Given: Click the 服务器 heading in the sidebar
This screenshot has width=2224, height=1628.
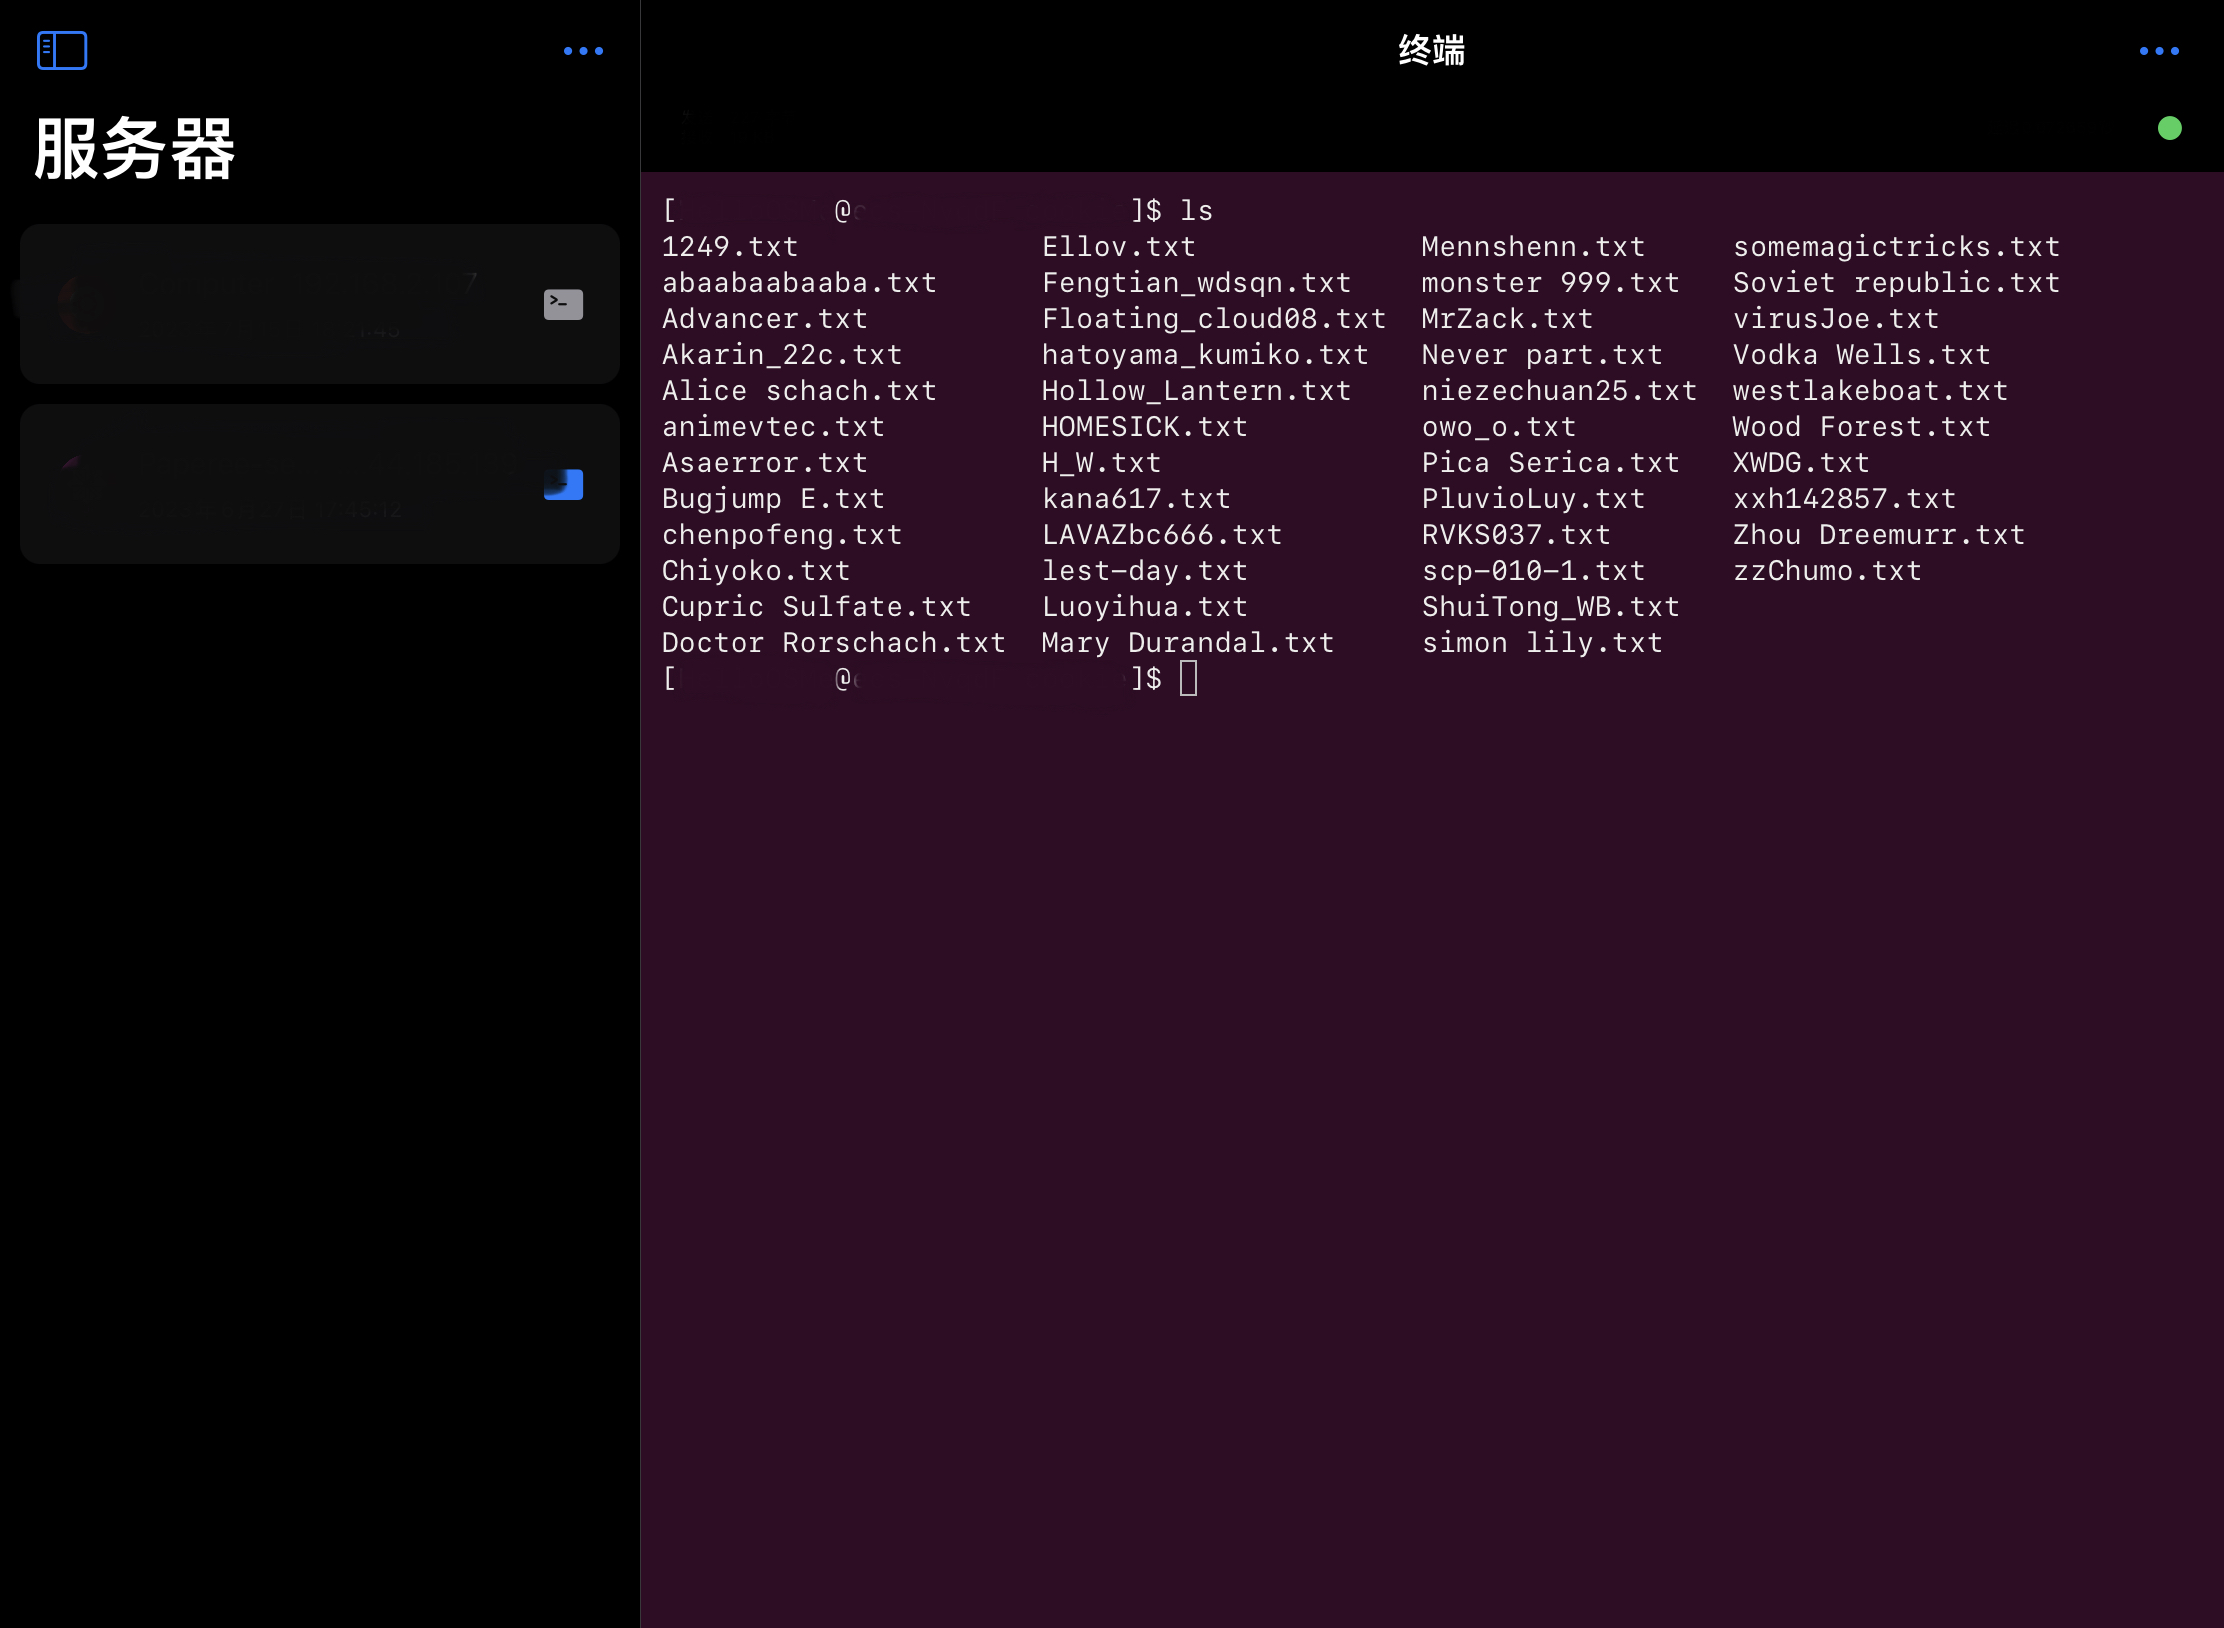Looking at the screenshot, I should pos(135,149).
